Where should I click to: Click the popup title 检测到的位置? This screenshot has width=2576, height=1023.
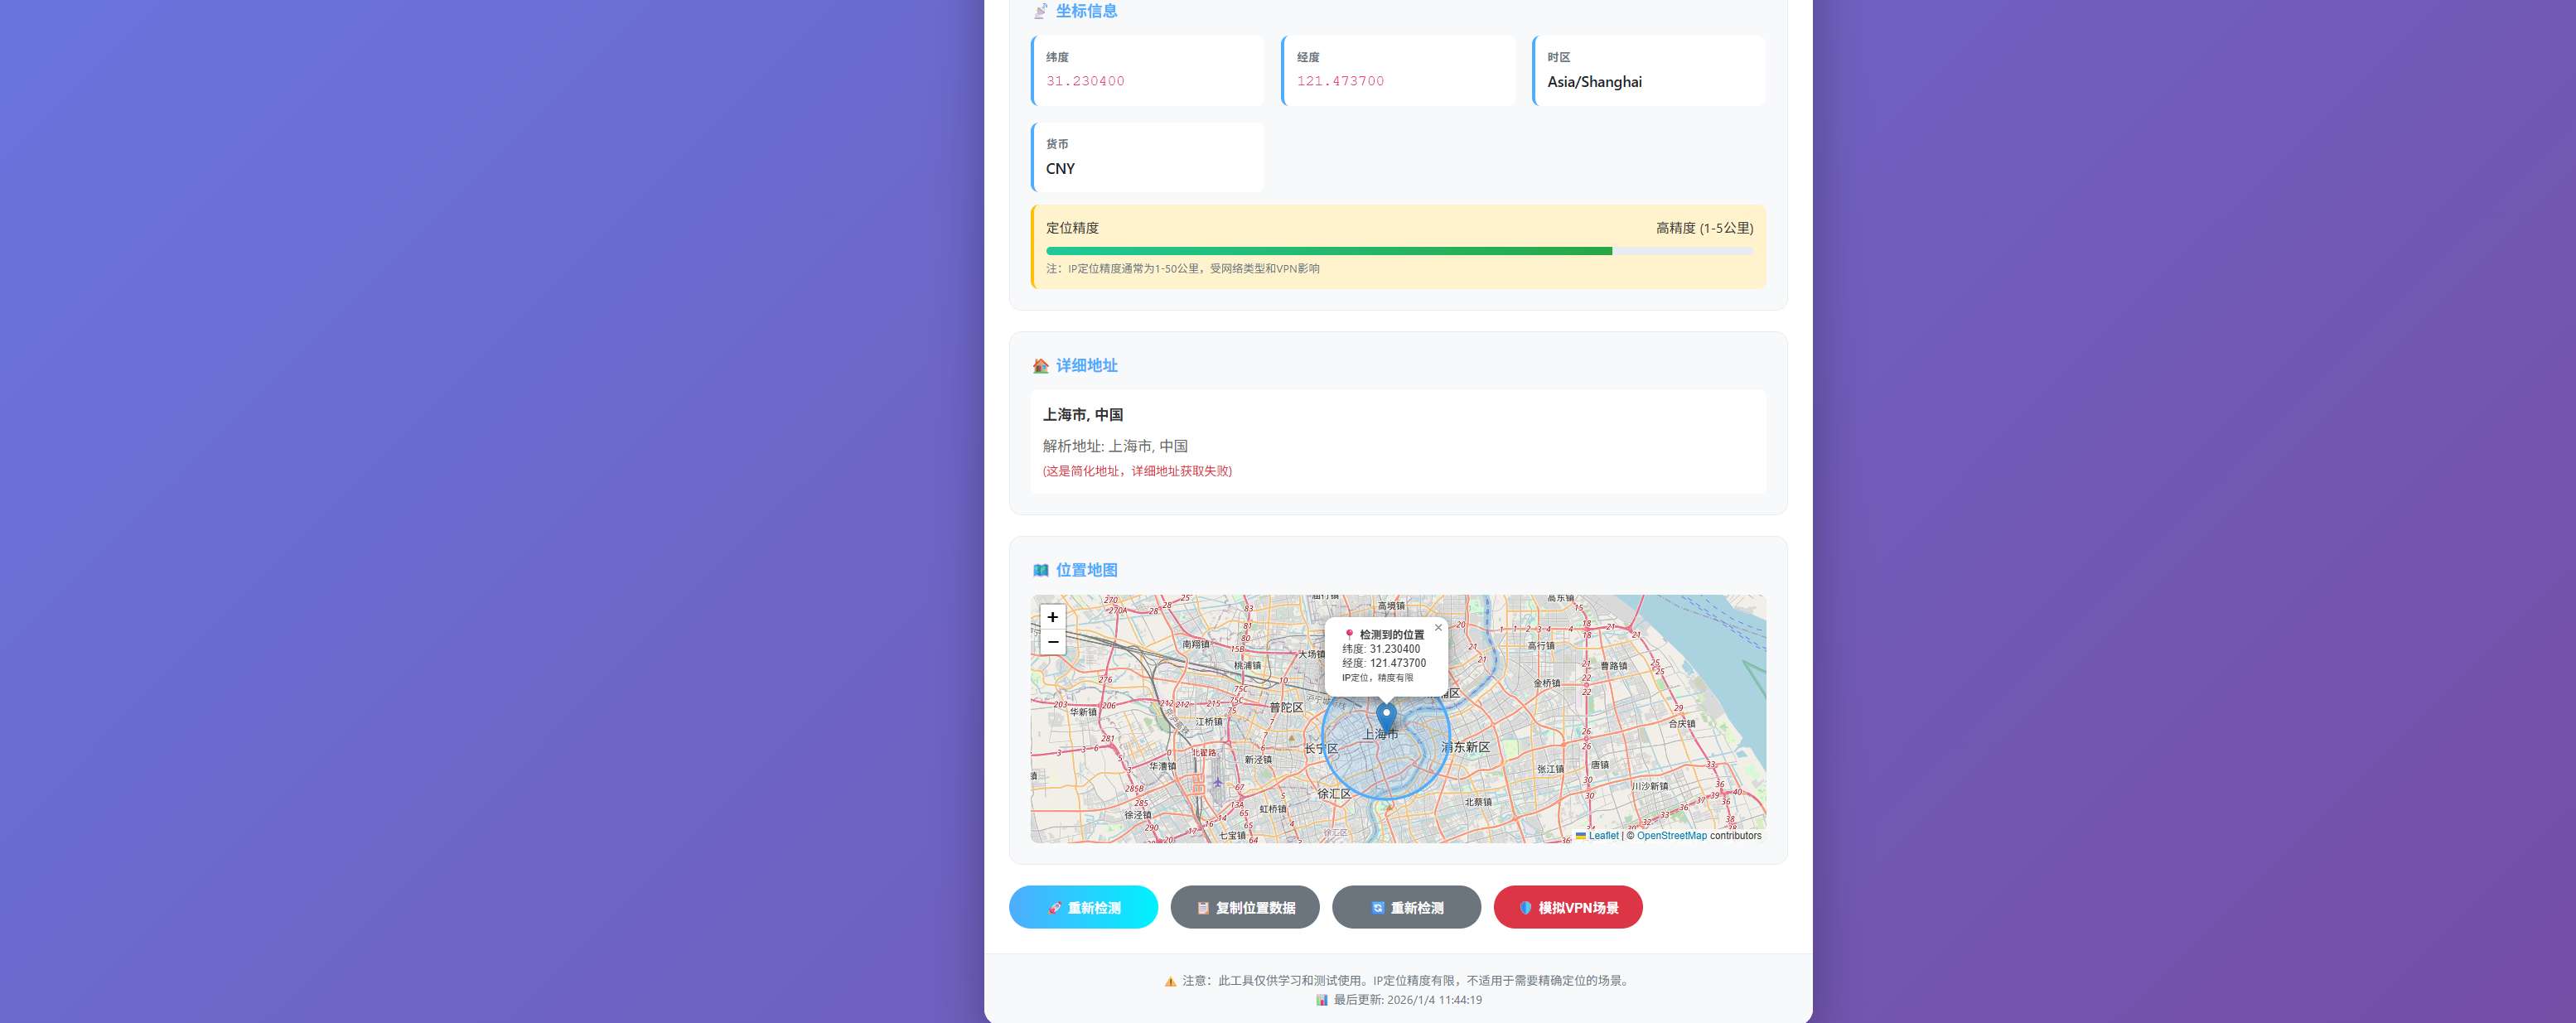pyautogui.click(x=1391, y=635)
